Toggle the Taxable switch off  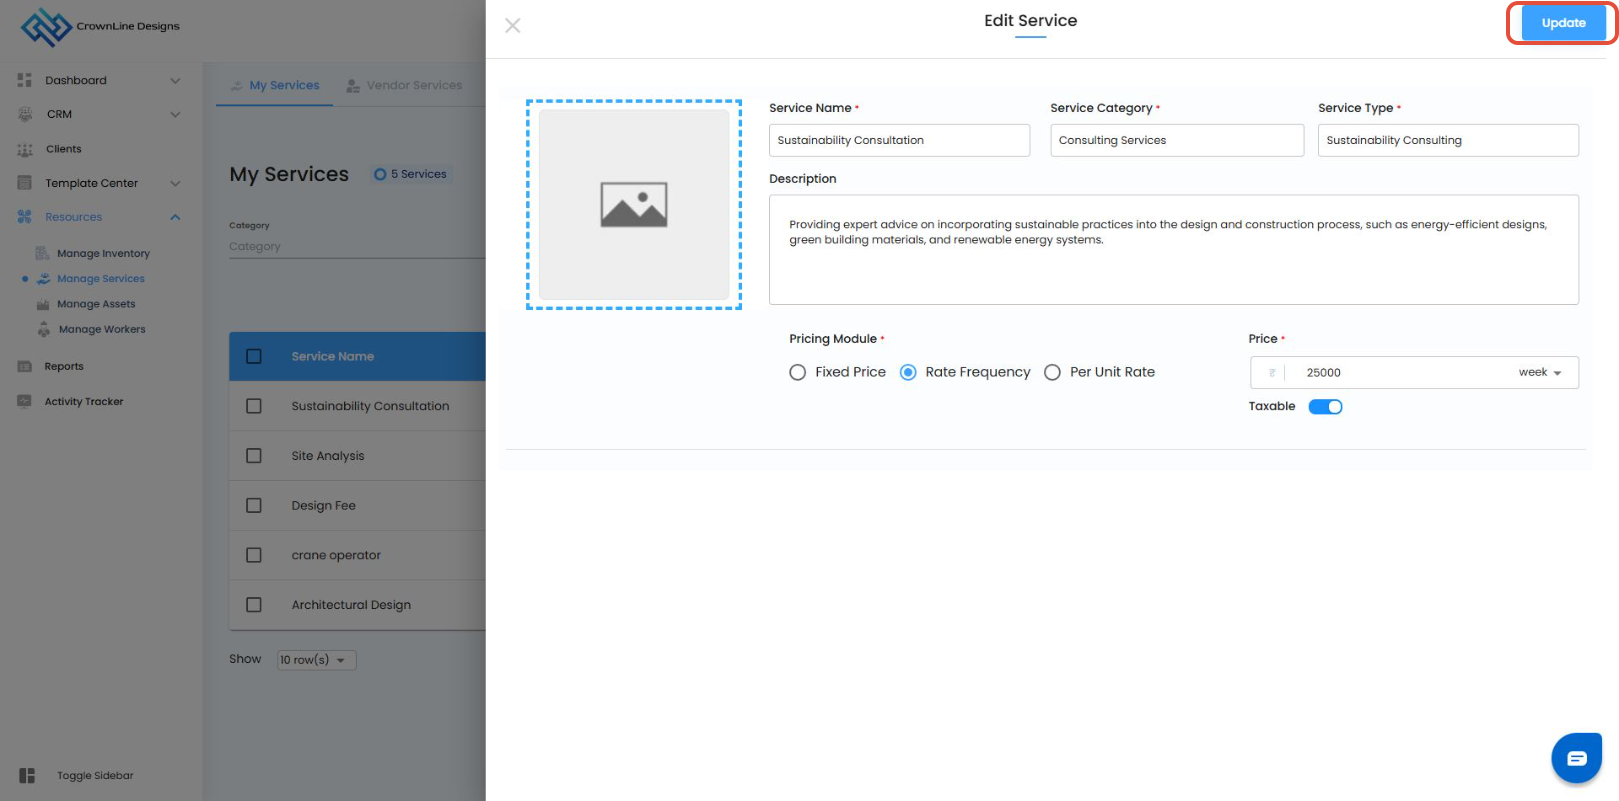point(1326,407)
